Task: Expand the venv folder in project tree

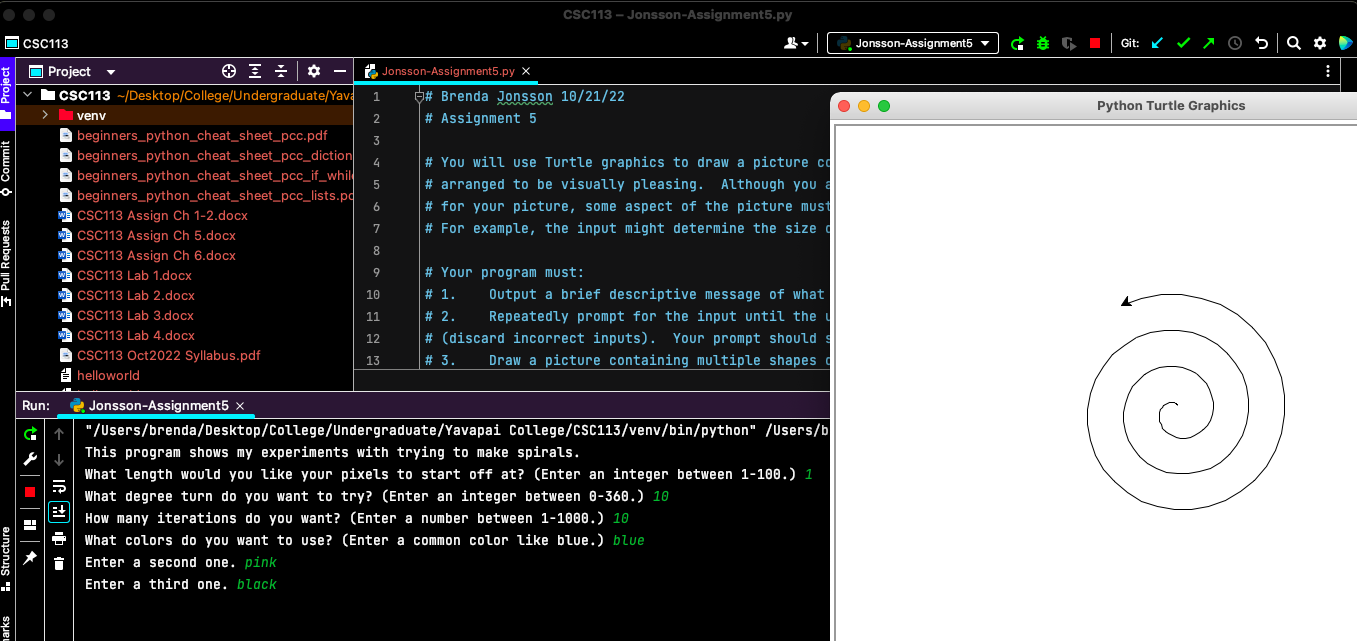Action: (x=45, y=115)
